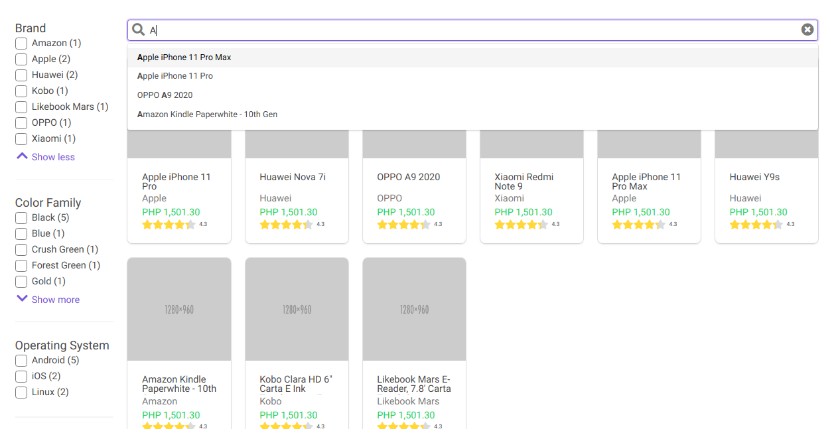This screenshot has height=442, width=831.
Task: Click the price of Amazon Kindle Paperwhite
Action: (x=171, y=415)
